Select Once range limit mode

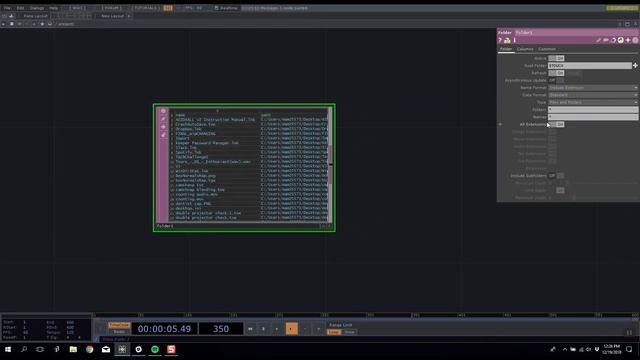tap(349, 332)
